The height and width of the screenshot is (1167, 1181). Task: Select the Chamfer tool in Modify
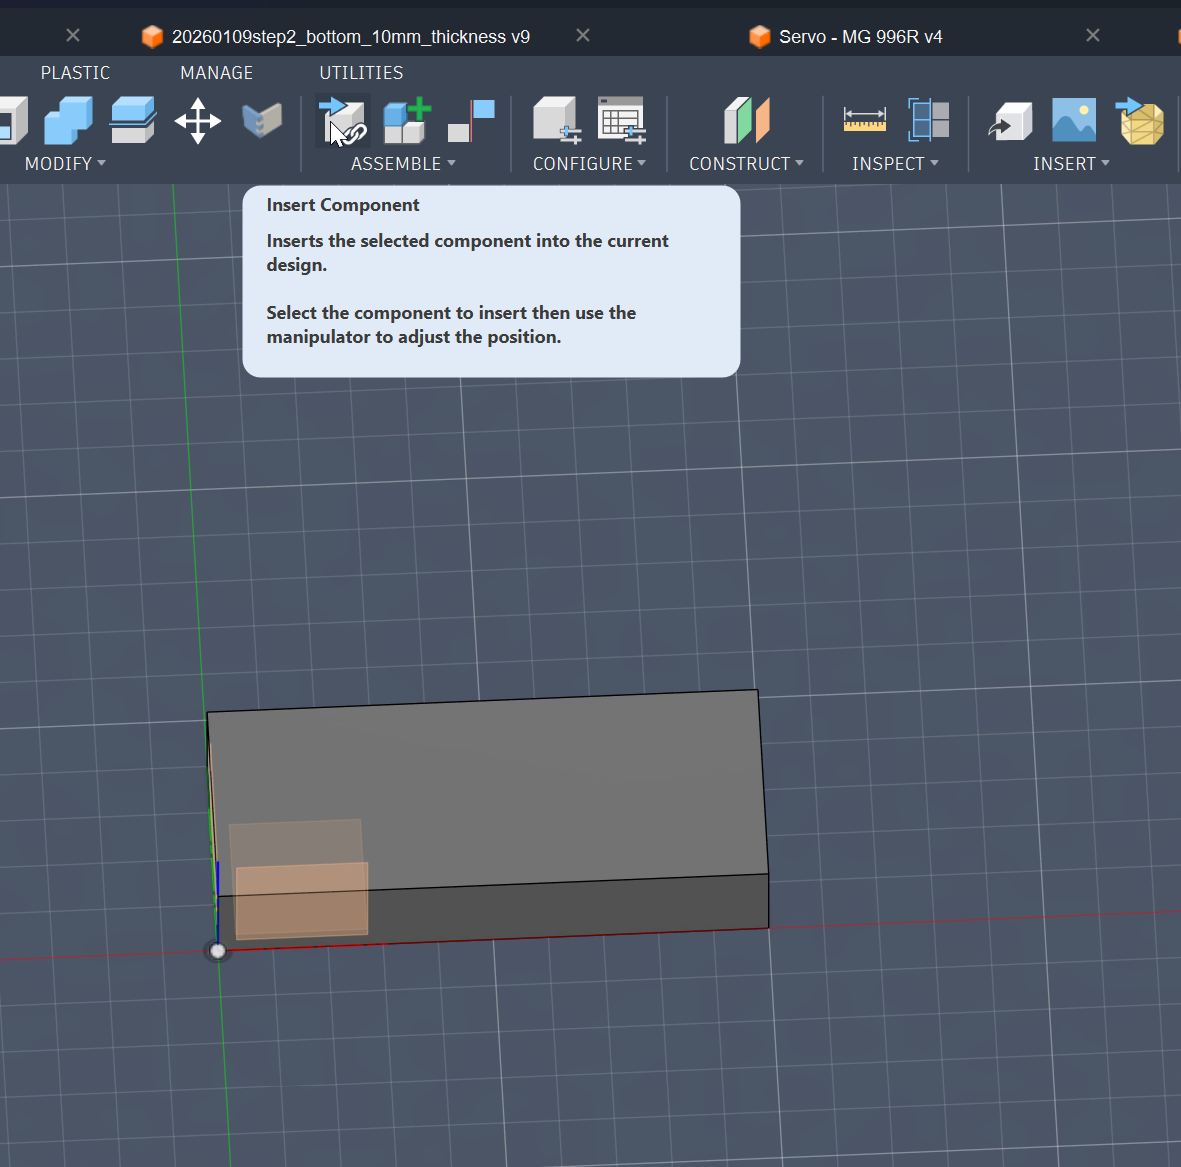tap(262, 120)
